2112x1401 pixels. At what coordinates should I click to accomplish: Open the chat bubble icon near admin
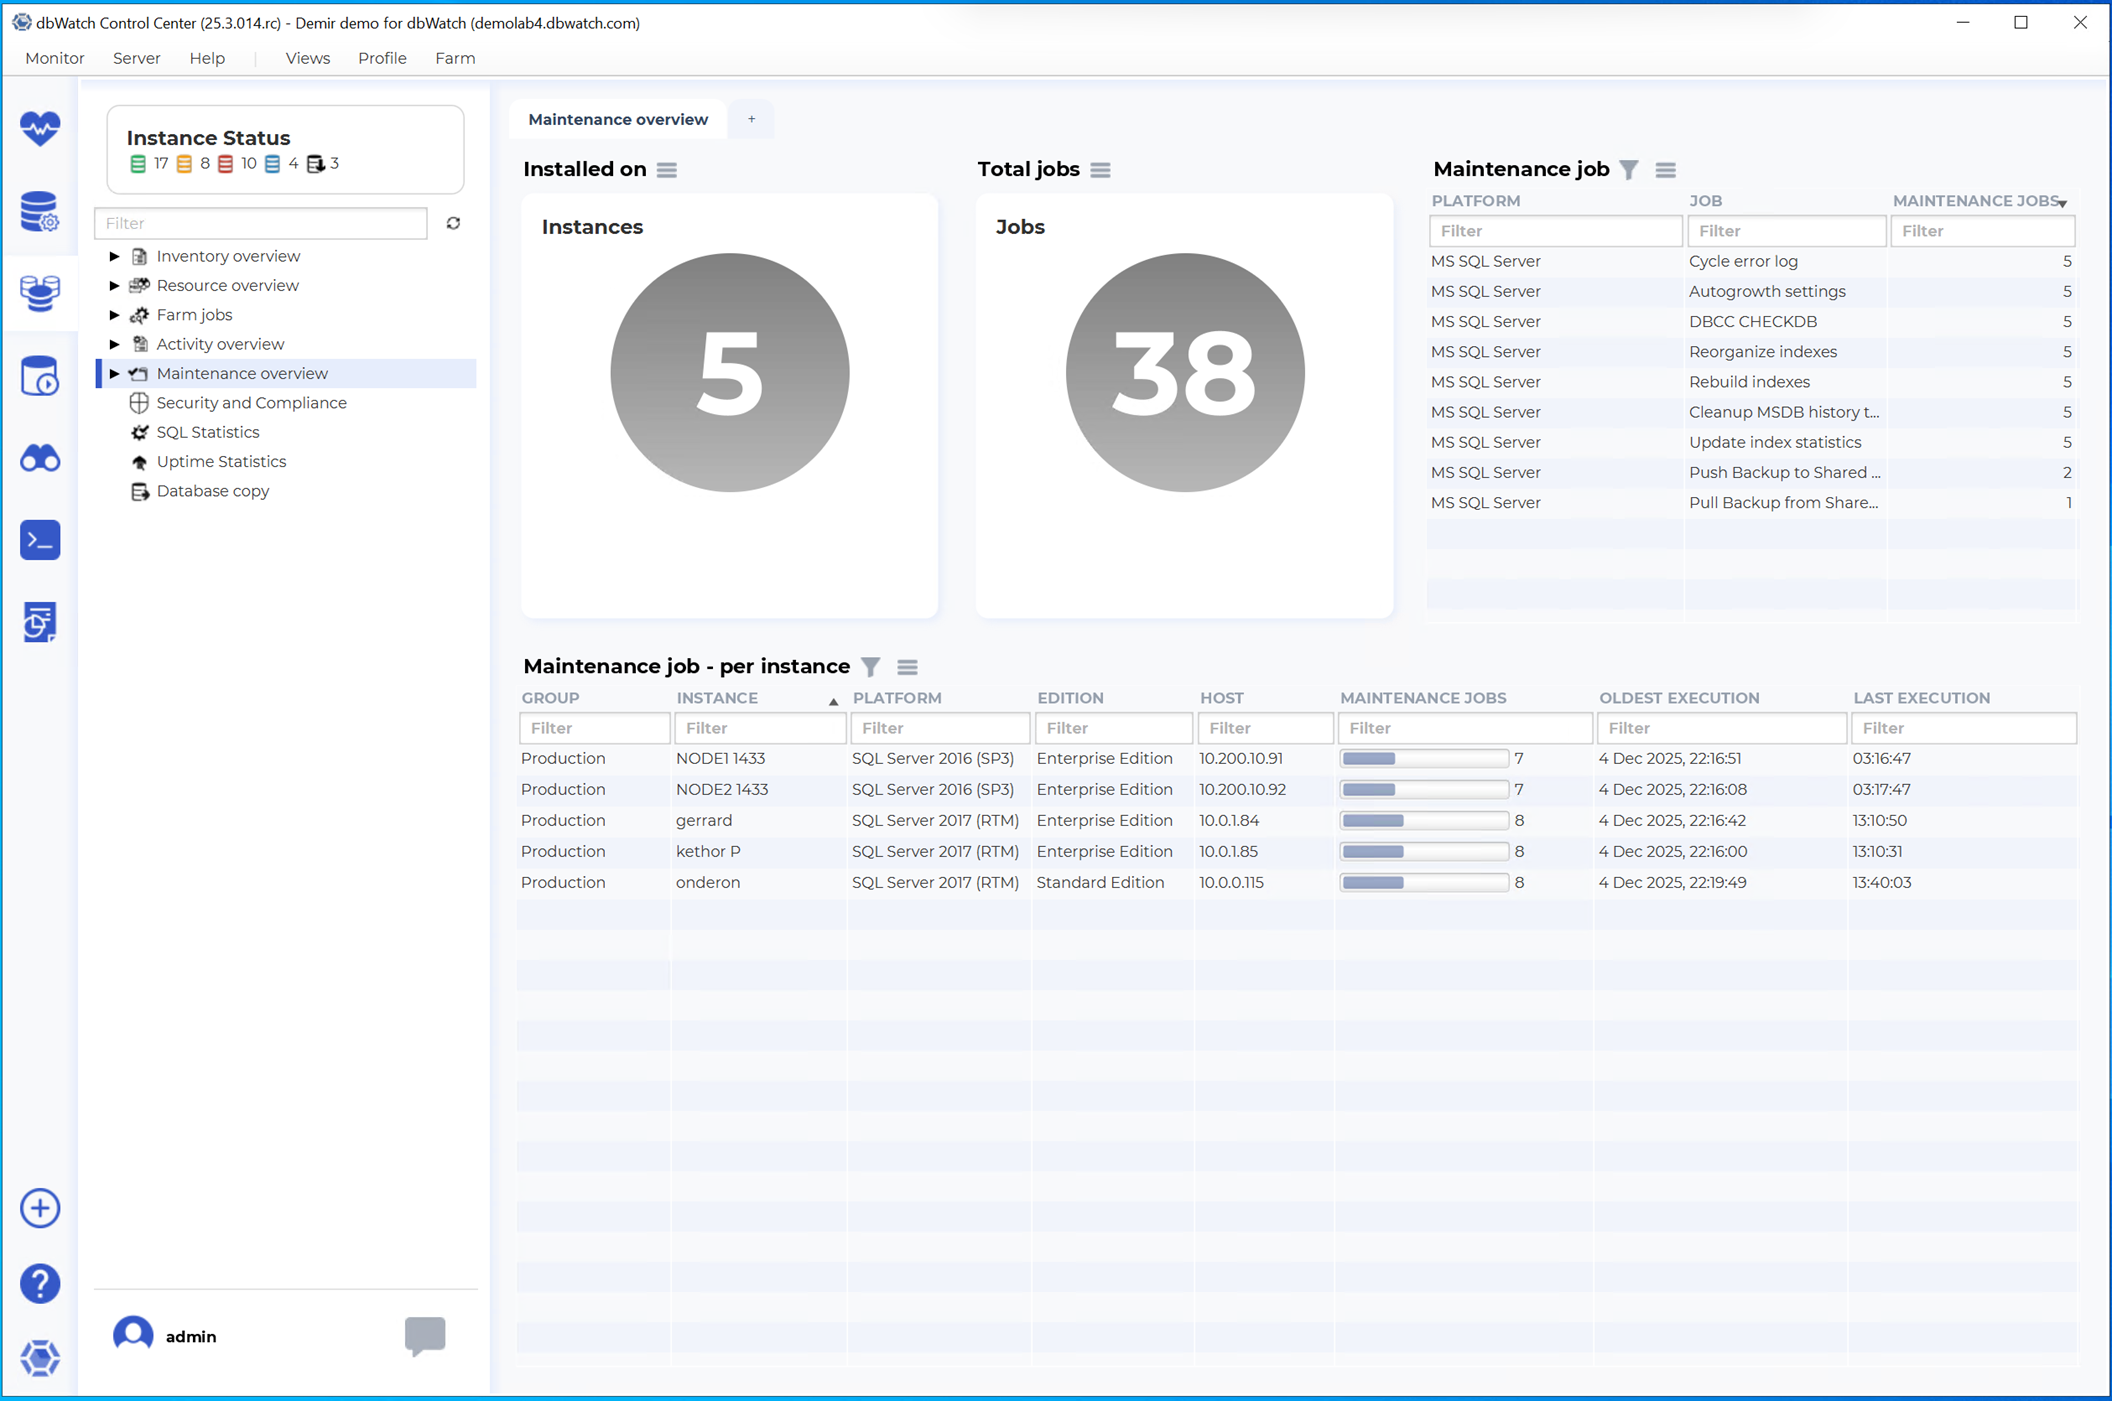pyautogui.click(x=425, y=1335)
